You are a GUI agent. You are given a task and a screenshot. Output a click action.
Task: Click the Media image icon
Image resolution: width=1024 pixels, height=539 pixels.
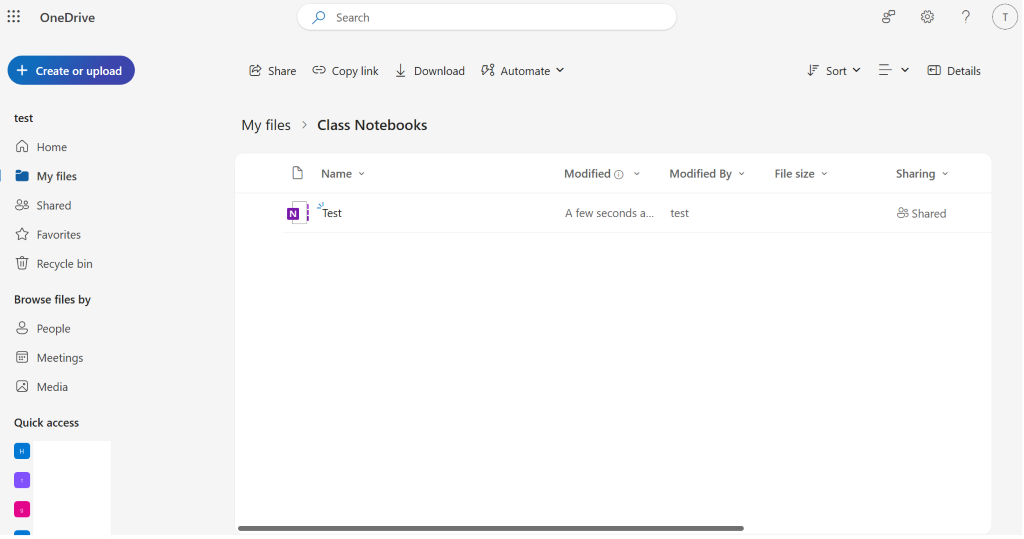(22, 387)
